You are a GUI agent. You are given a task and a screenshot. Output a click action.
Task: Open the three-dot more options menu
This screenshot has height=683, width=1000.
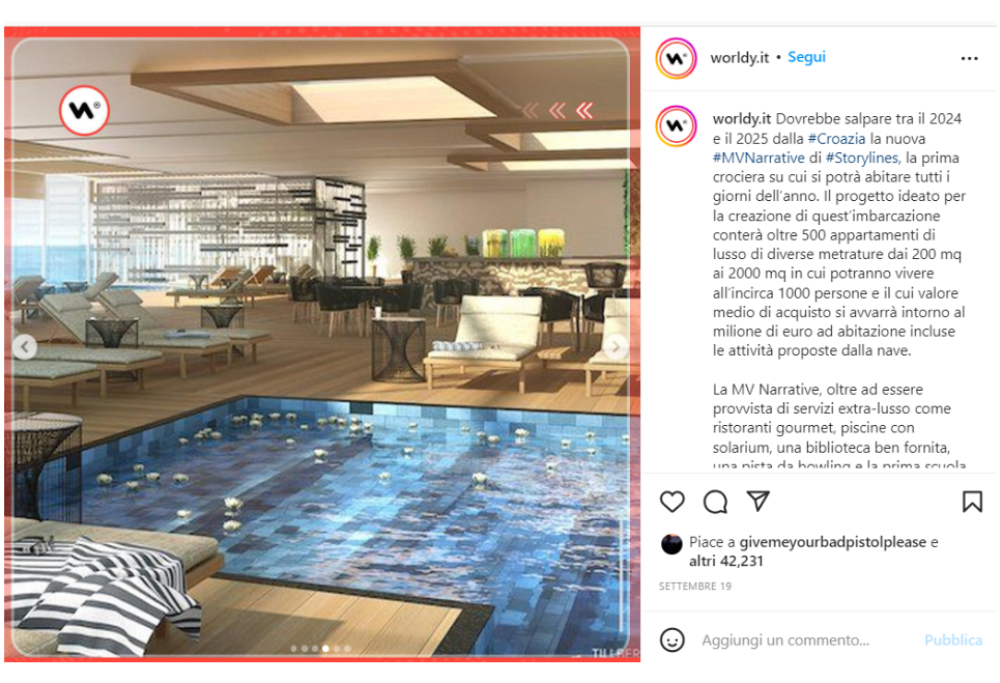(969, 59)
